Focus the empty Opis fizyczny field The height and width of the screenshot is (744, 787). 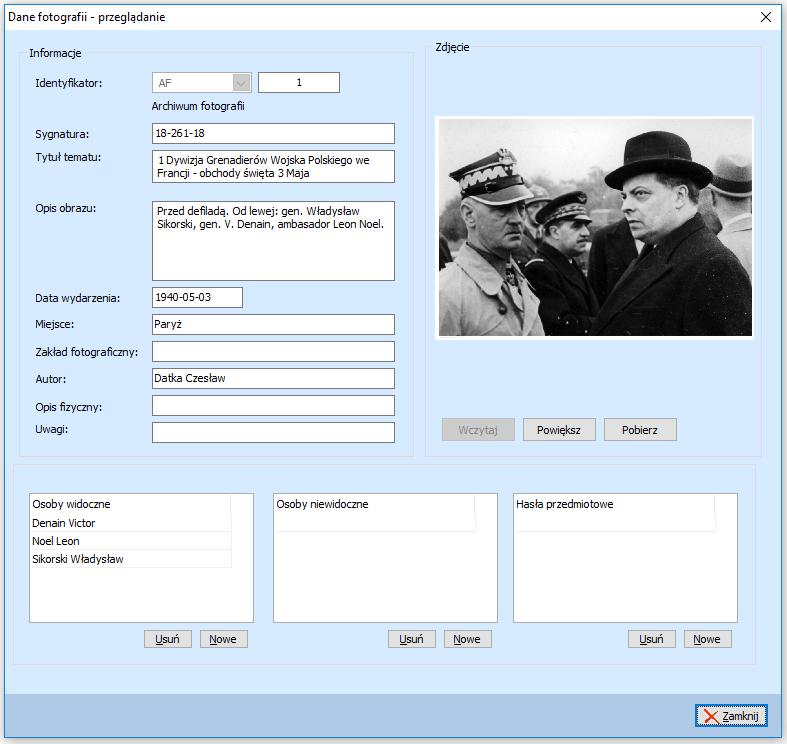(x=273, y=406)
